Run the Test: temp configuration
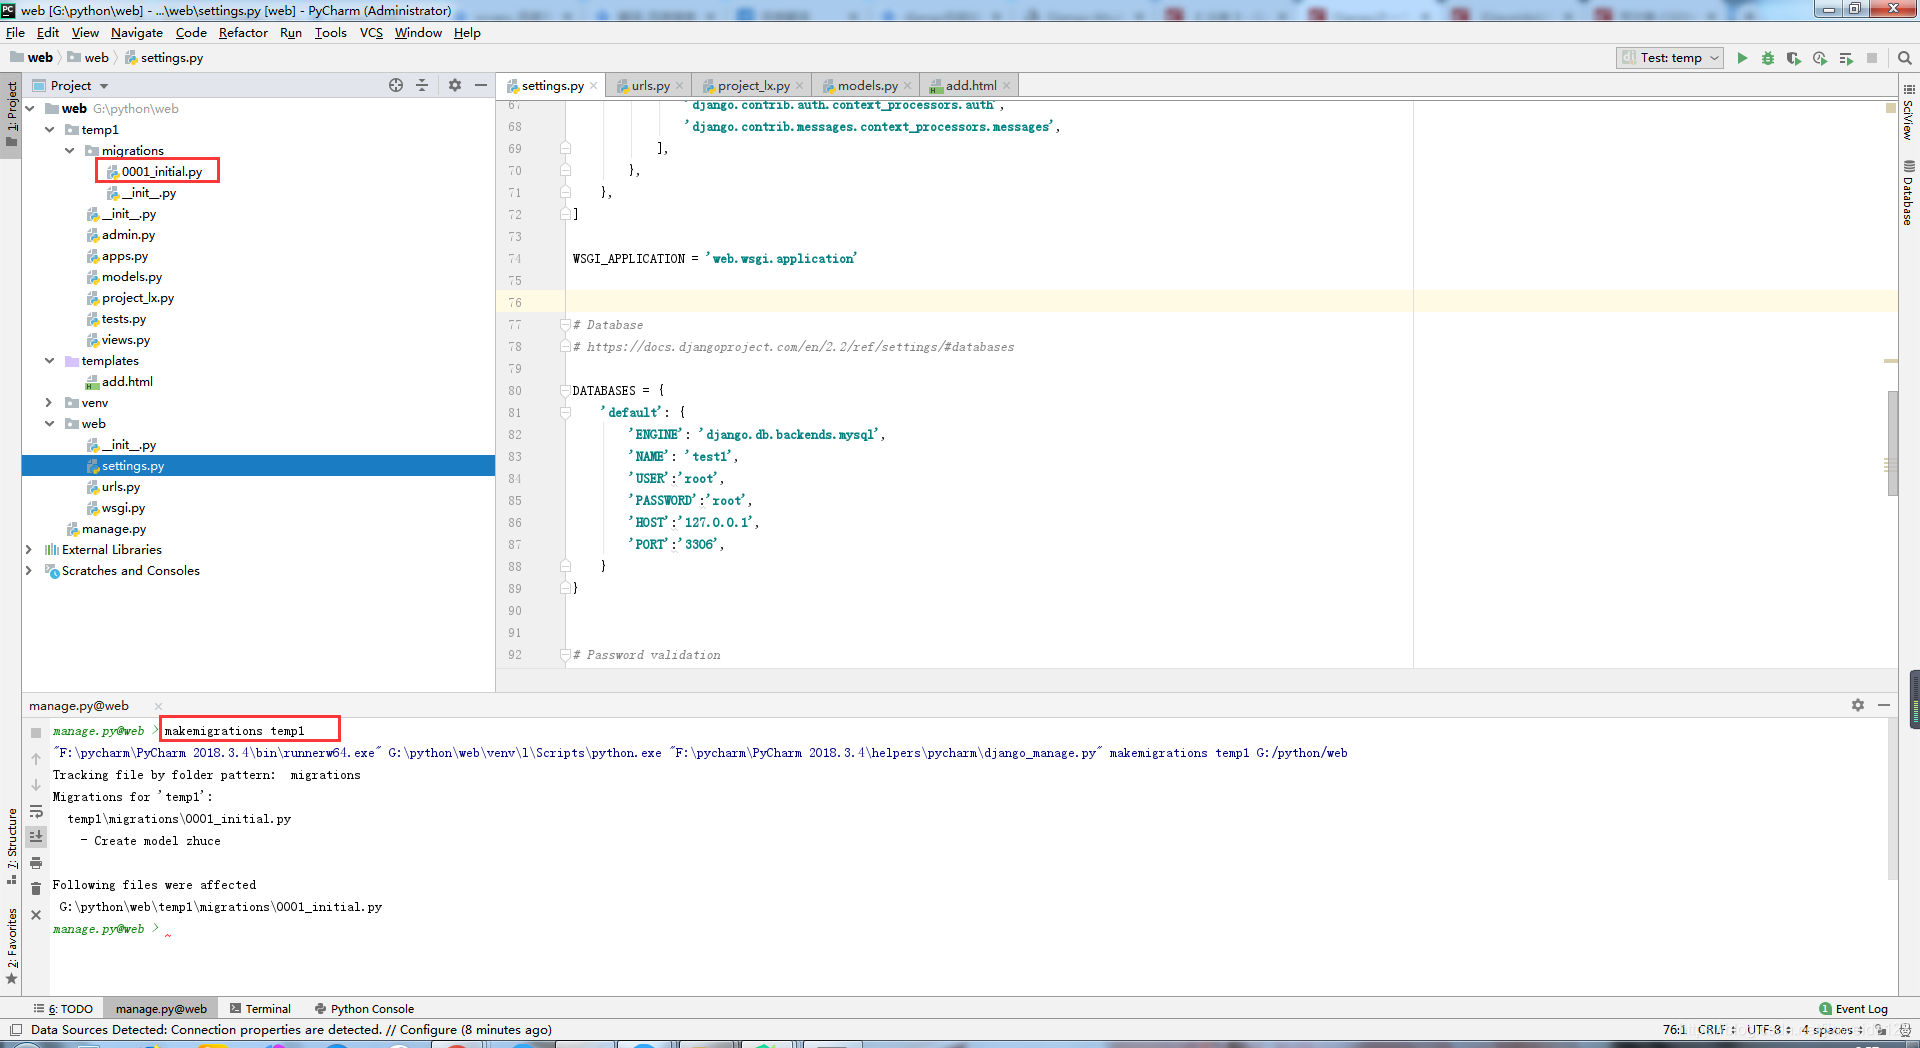Image resolution: width=1920 pixels, height=1048 pixels. 1742,58
